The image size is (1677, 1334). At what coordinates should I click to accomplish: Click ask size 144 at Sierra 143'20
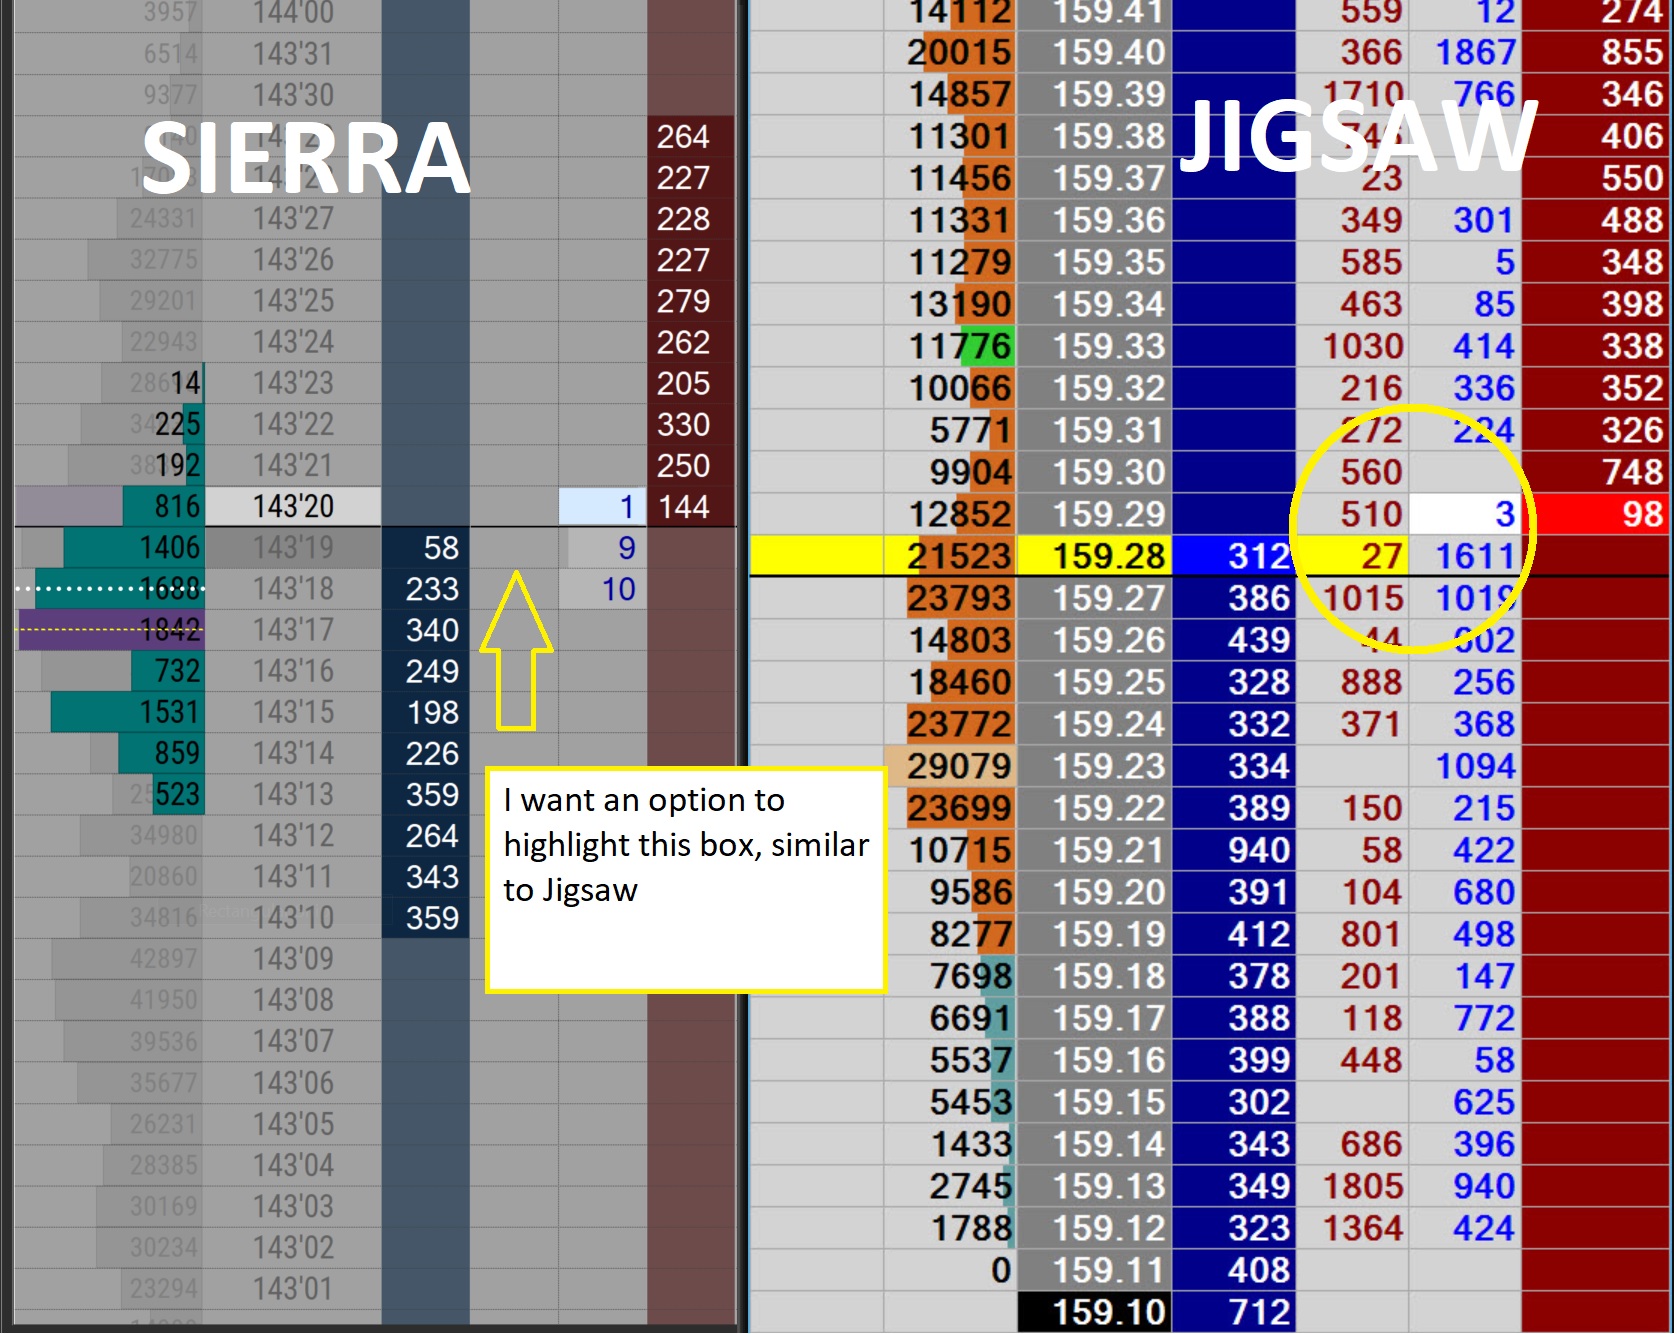691,507
